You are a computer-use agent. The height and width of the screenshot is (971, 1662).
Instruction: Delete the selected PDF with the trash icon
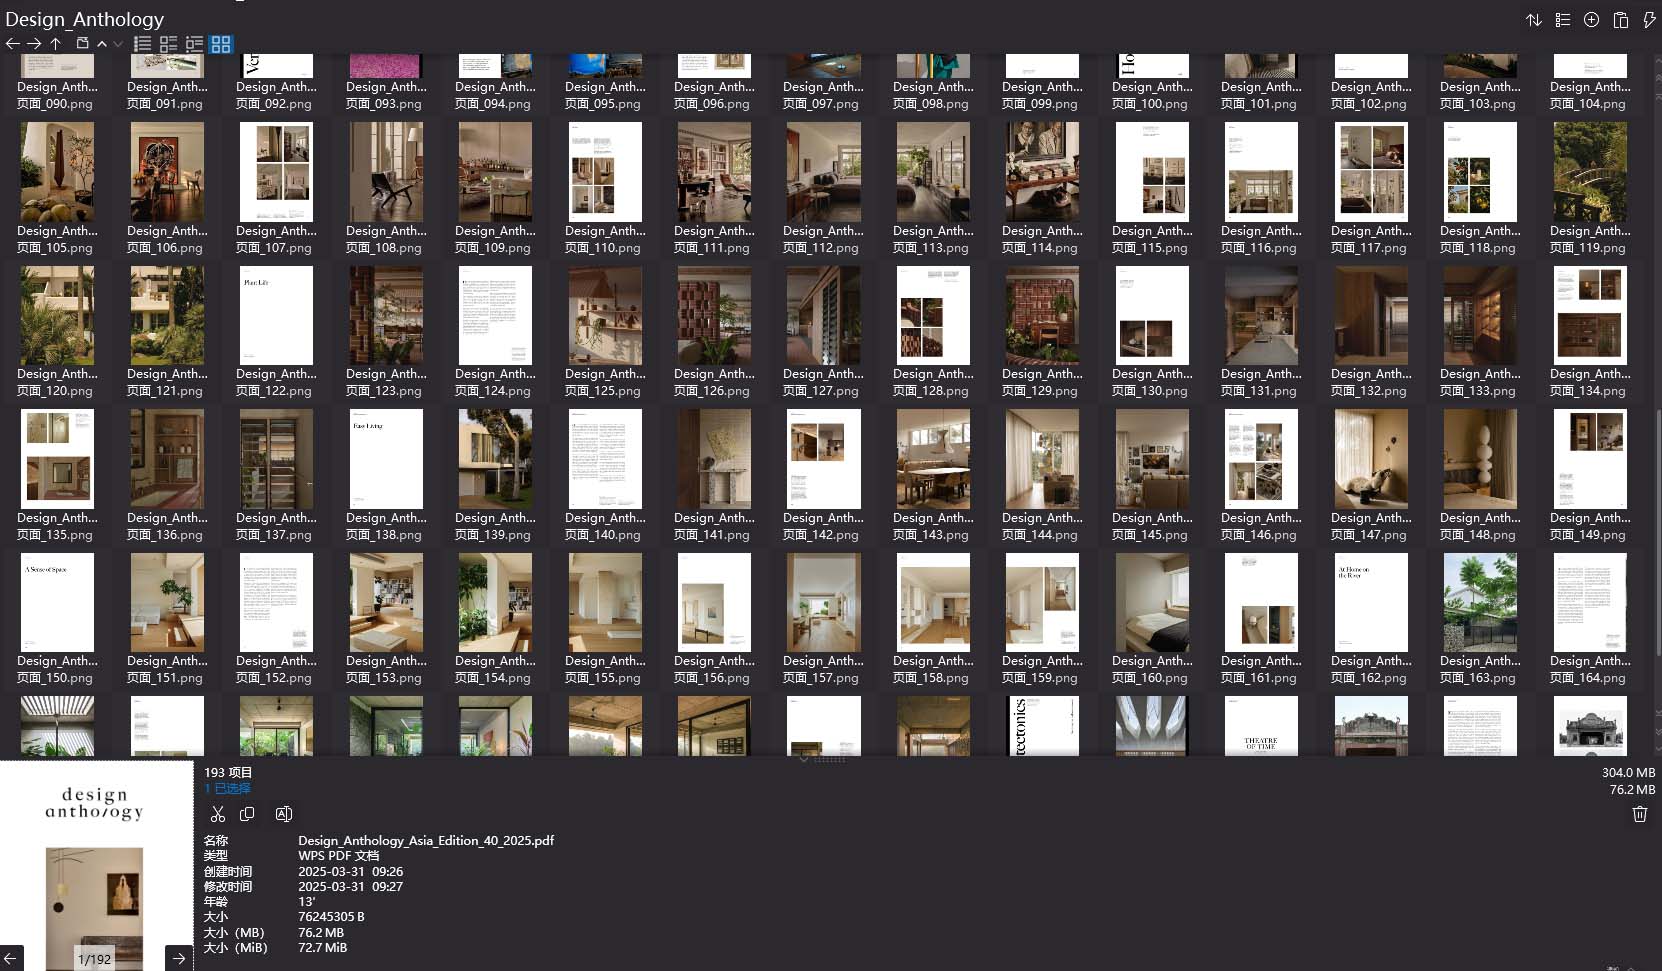(1639, 814)
